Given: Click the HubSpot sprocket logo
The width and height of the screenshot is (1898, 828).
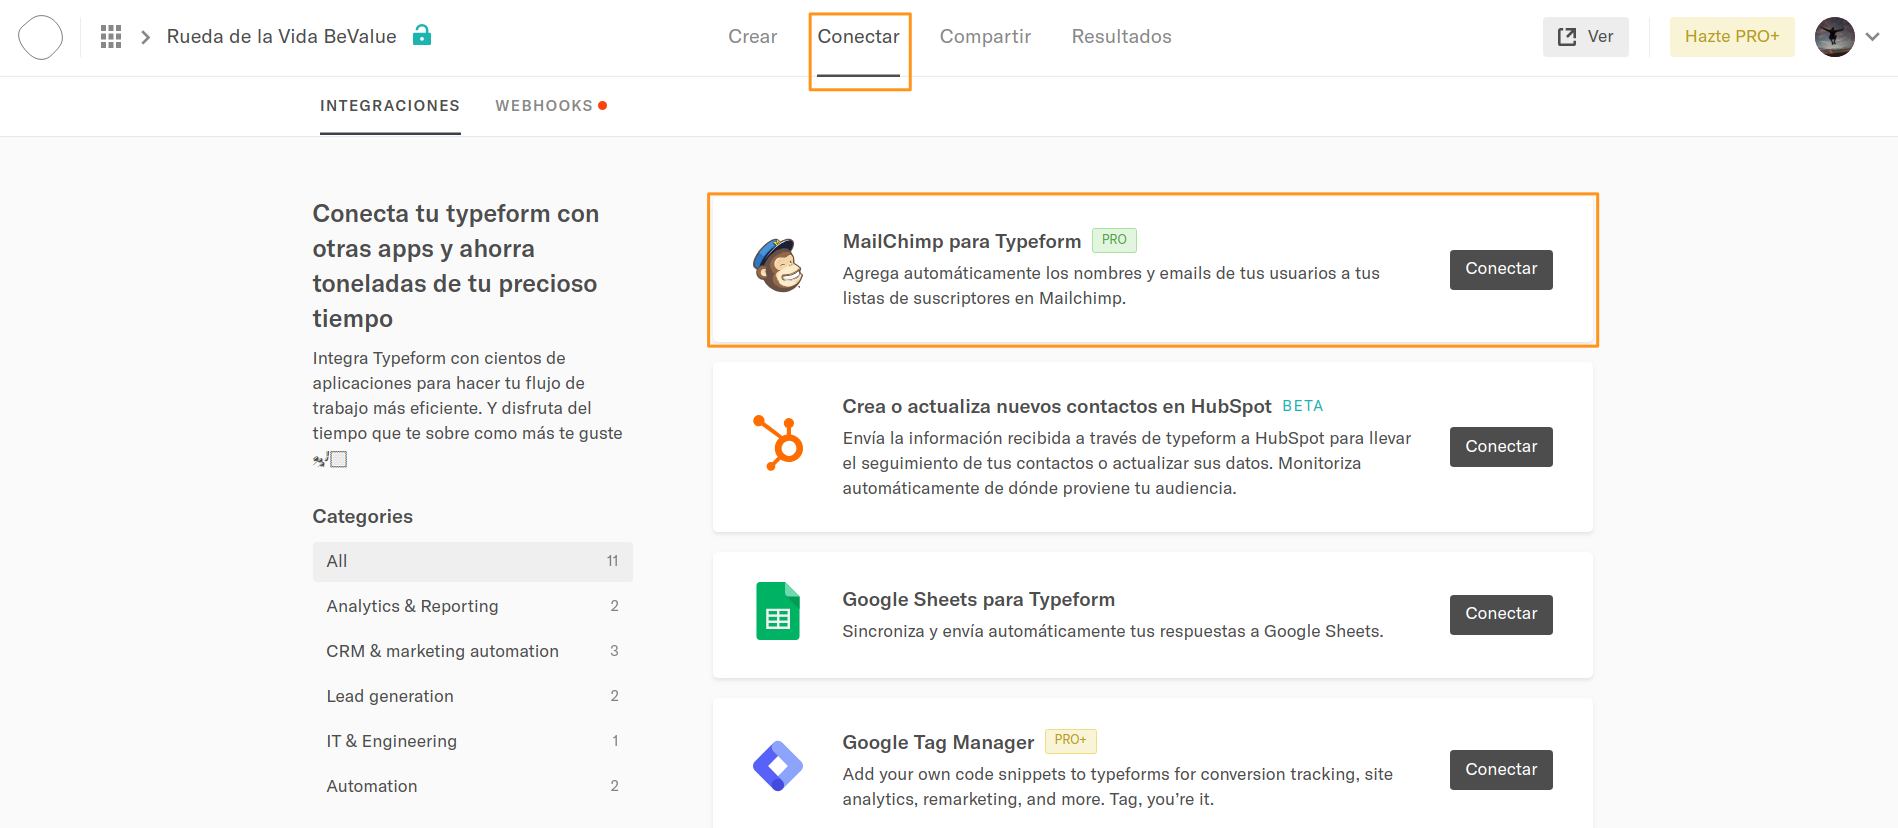Looking at the screenshot, I should pos(778,442).
